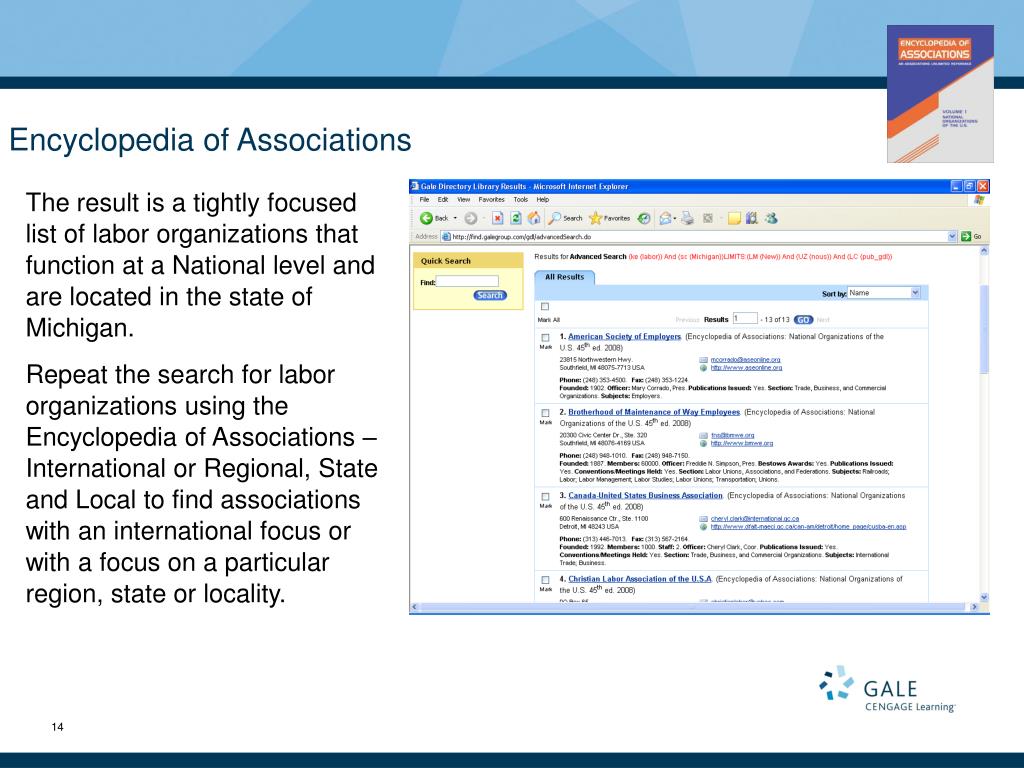Click the email icon for Brotherhood of Maintenance
The height and width of the screenshot is (768, 1024).
click(703, 436)
